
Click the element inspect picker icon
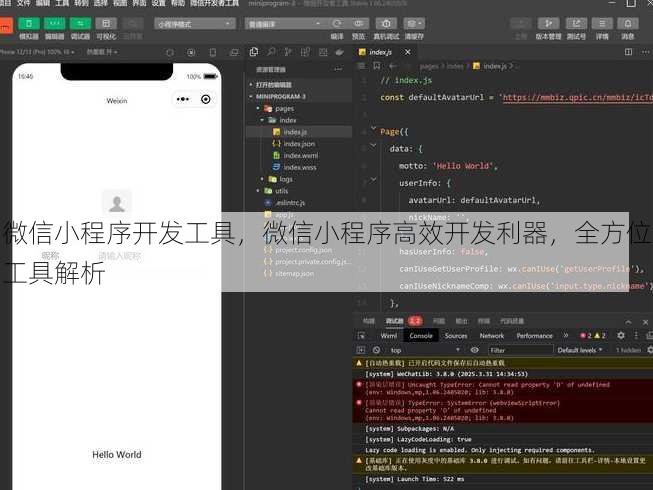361,336
